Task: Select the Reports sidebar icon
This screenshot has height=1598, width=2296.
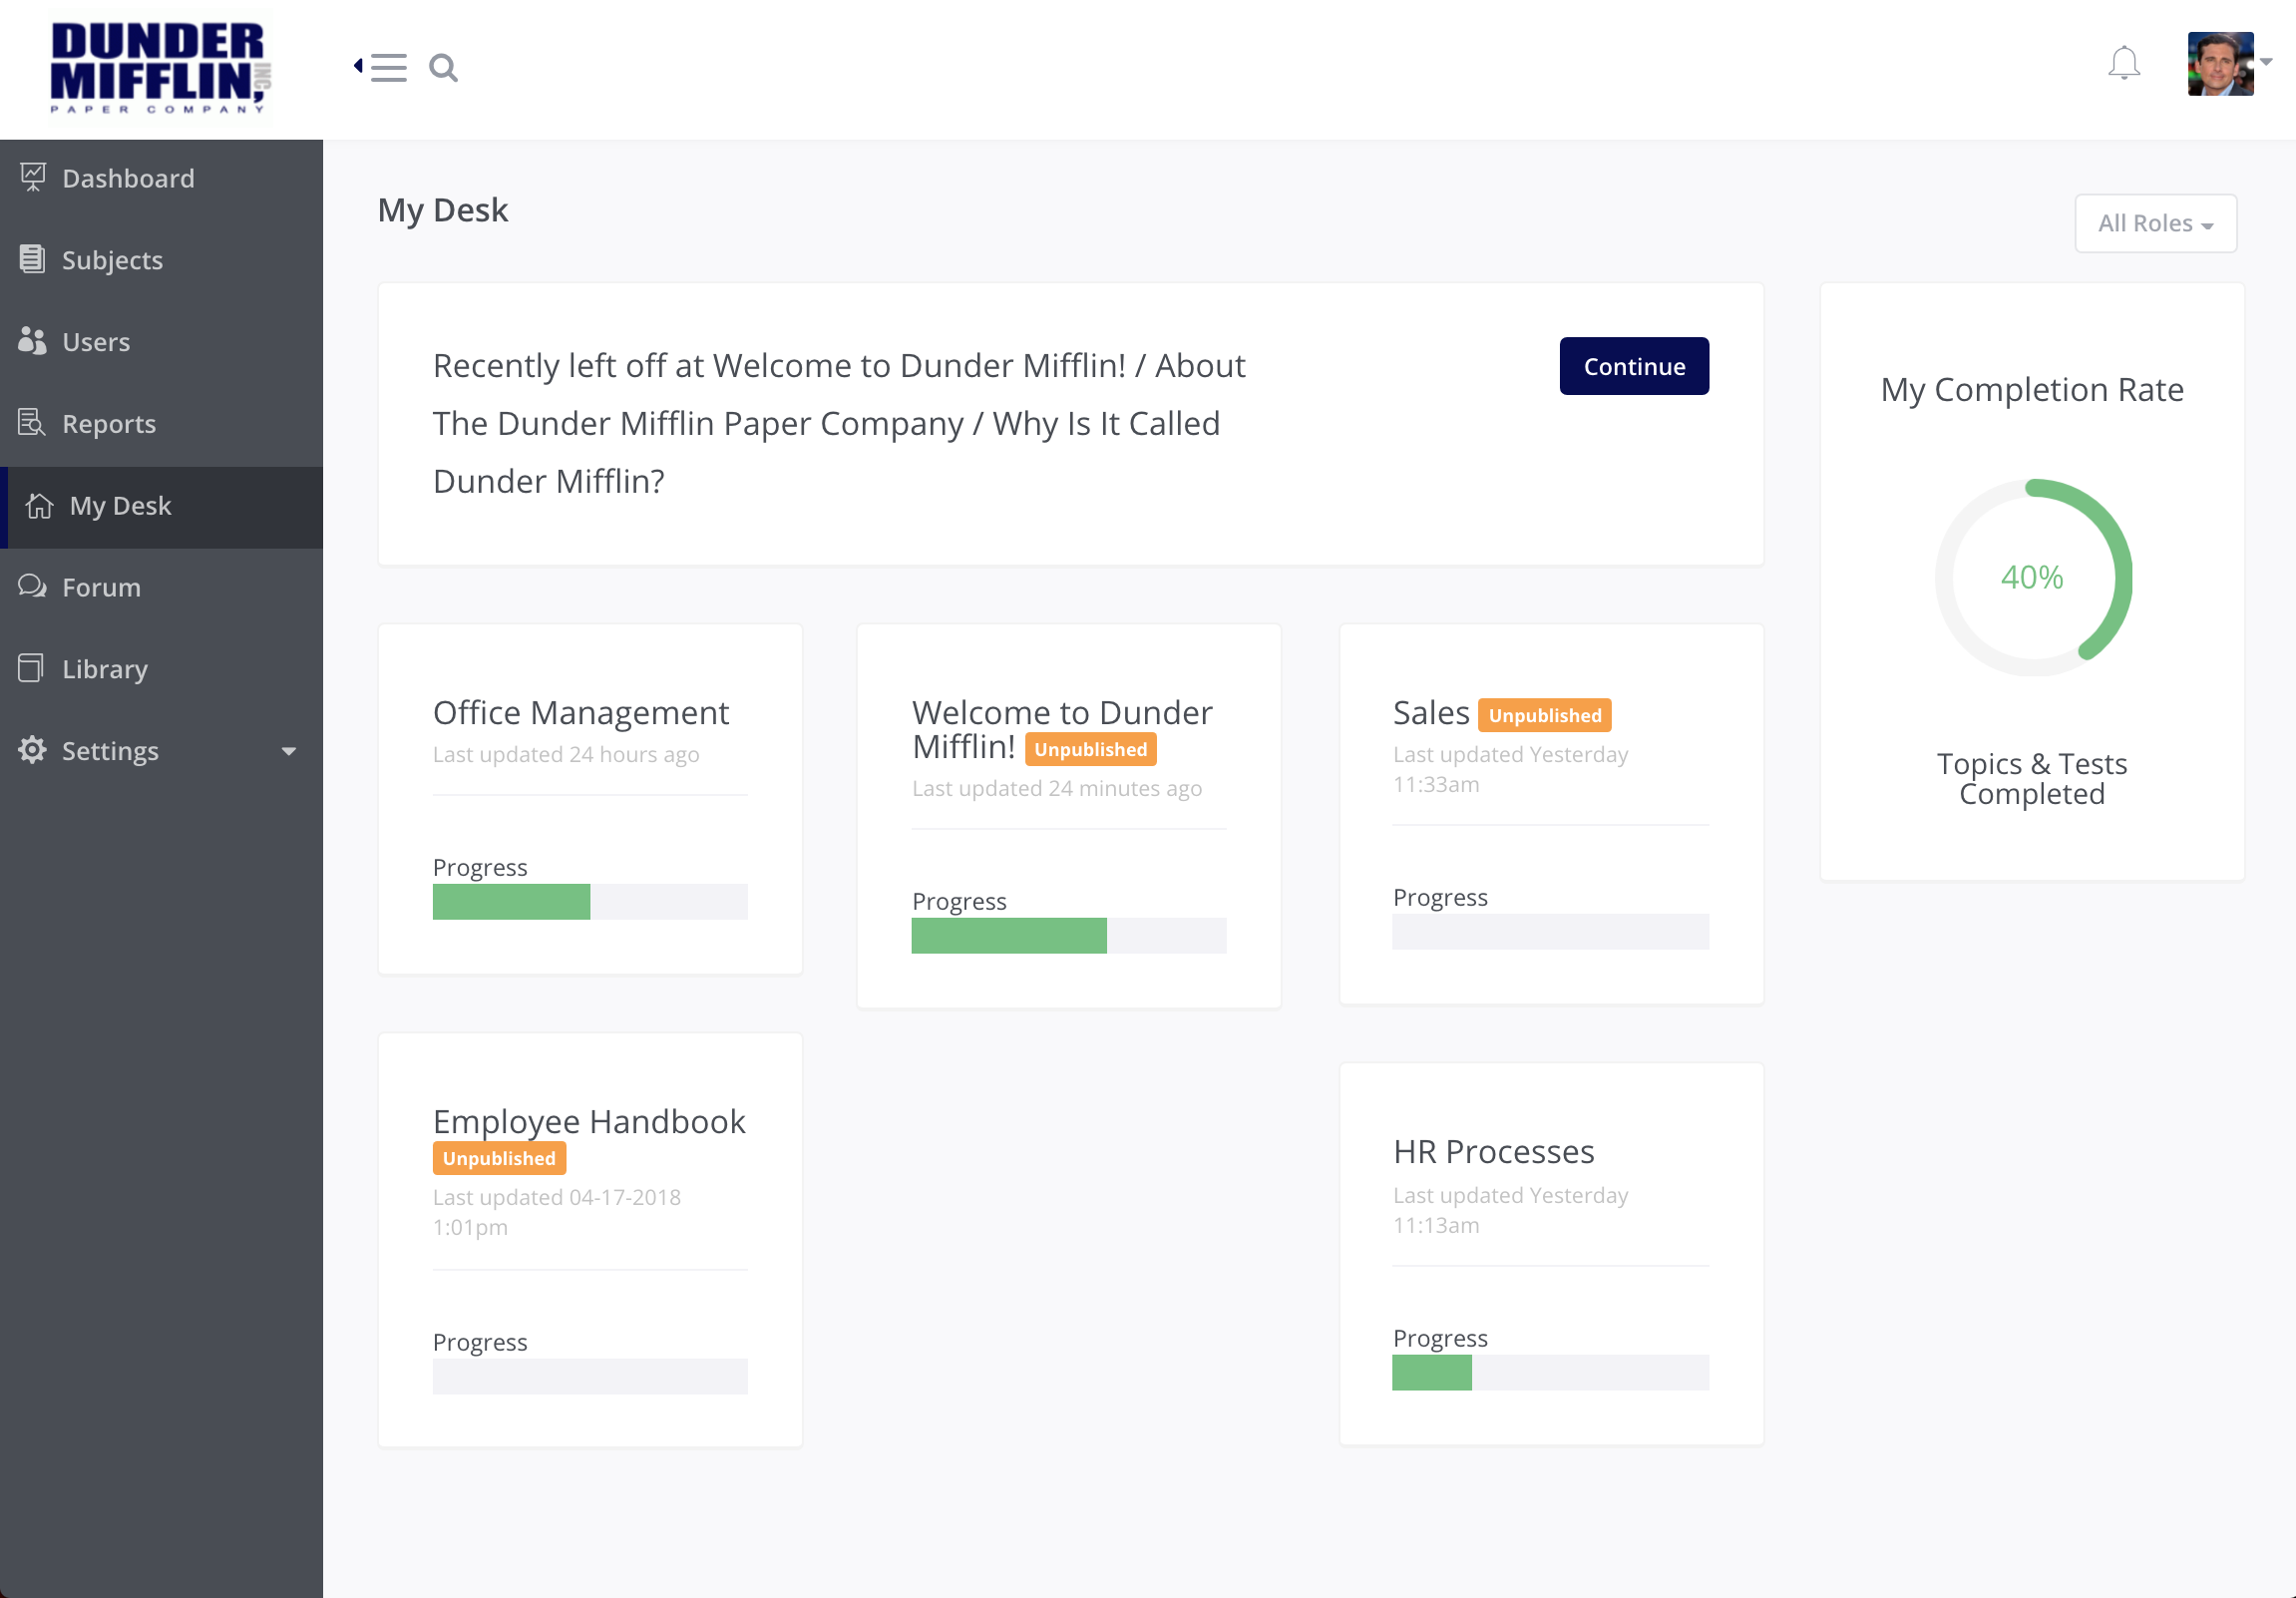Action: [33, 423]
